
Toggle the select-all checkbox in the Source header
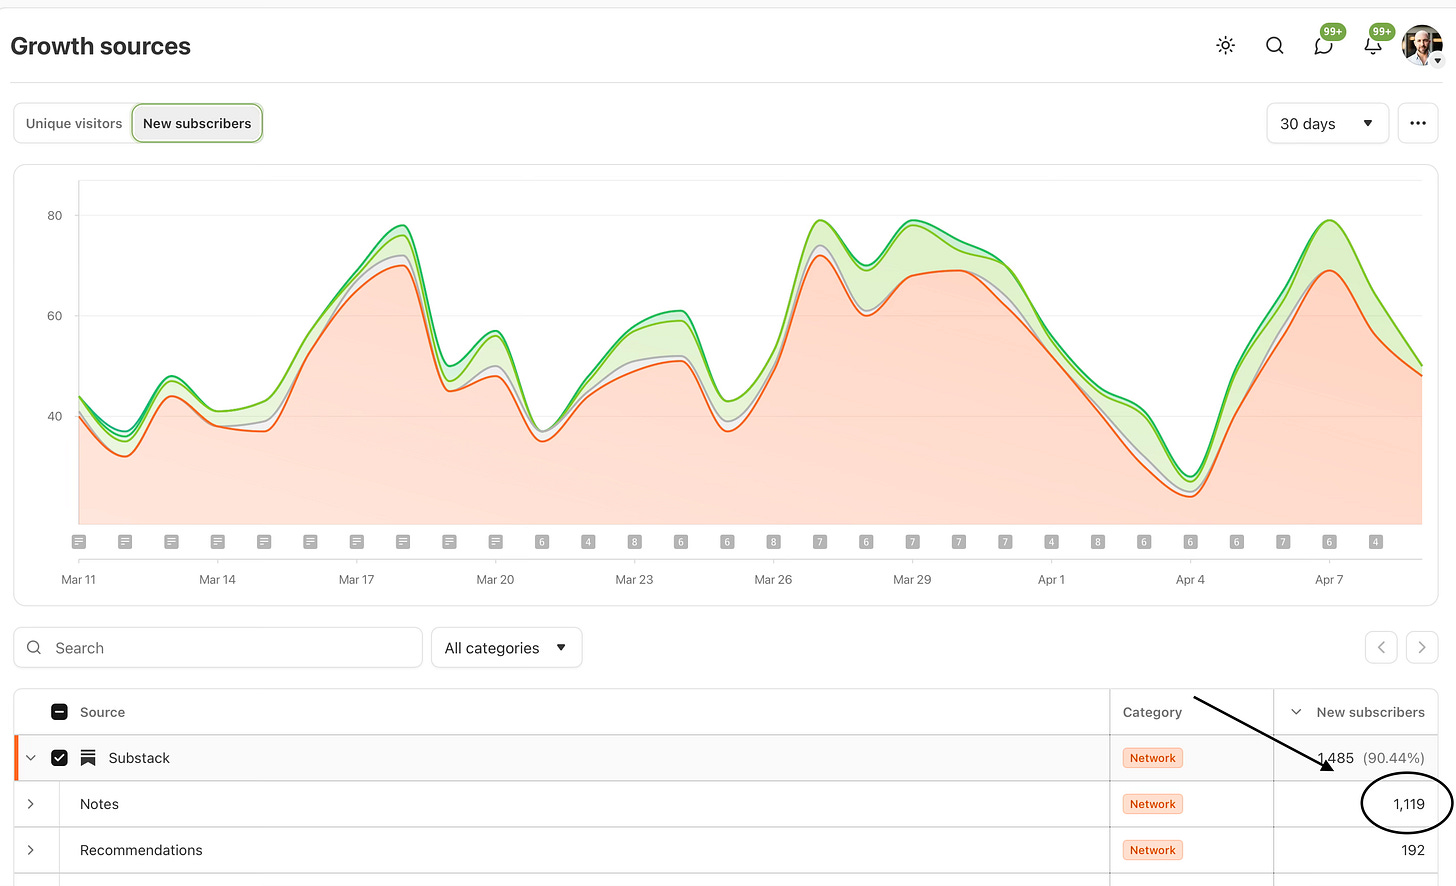tap(59, 711)
